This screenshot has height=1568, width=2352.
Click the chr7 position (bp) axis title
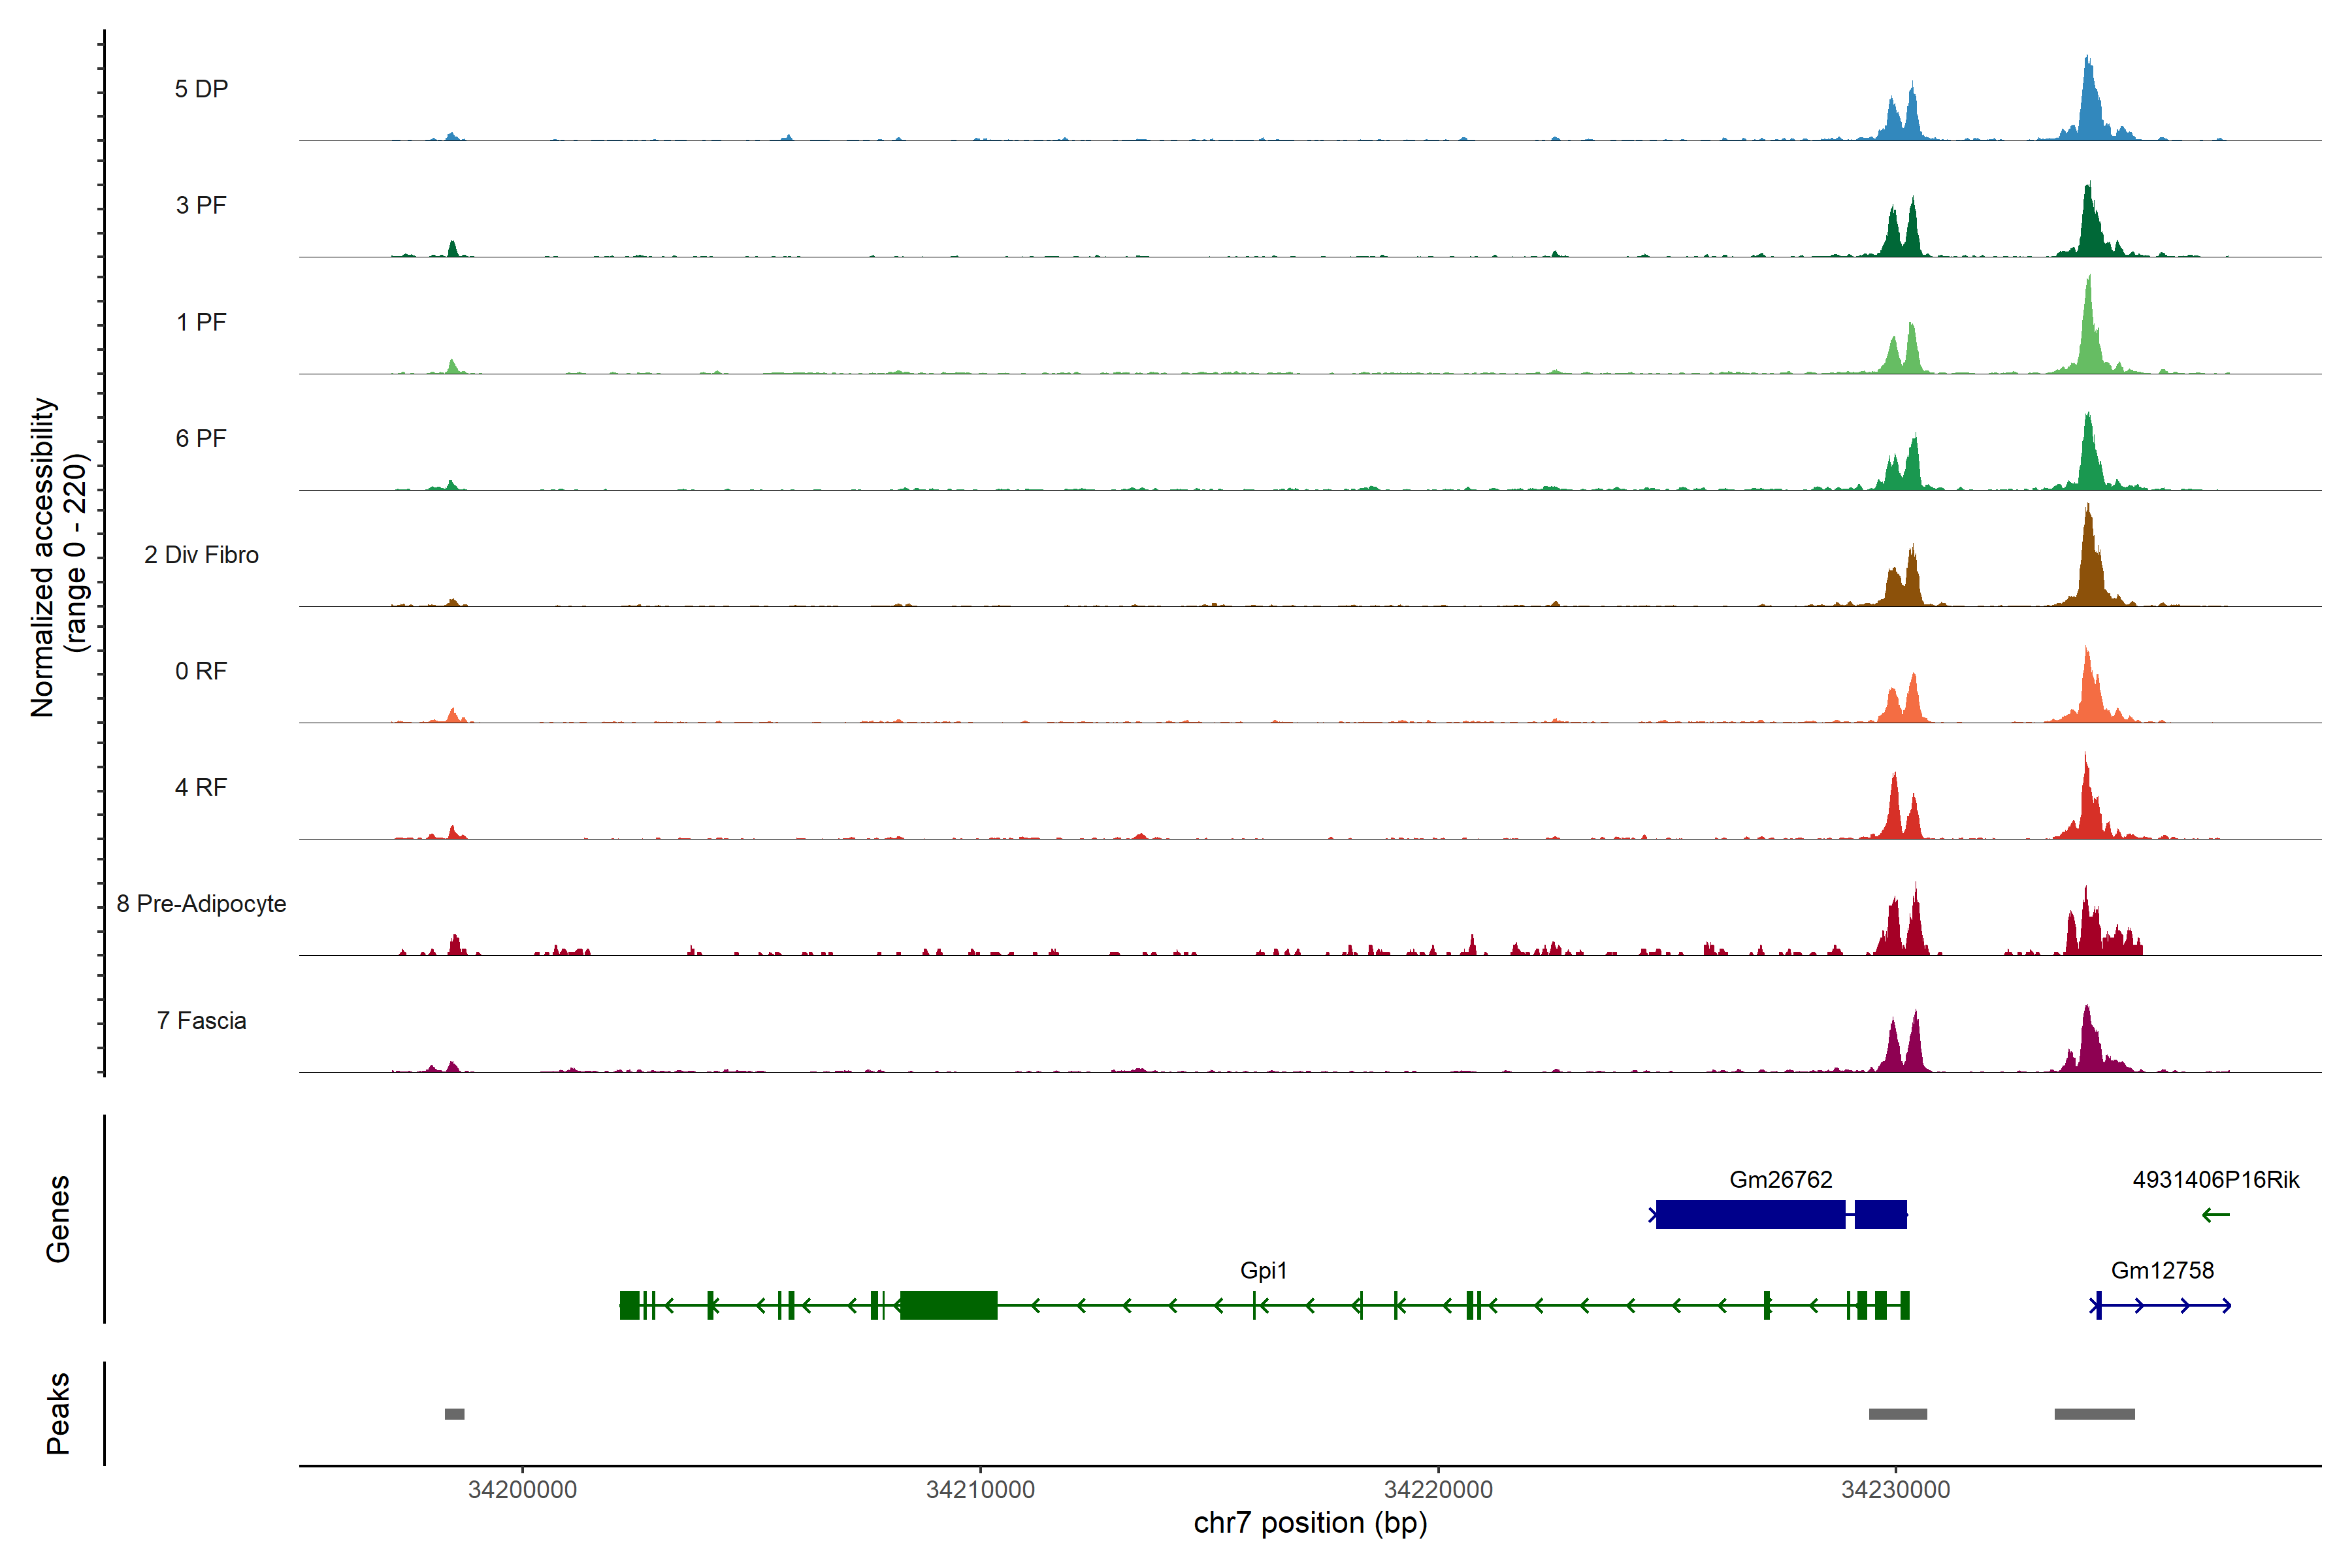pos(1310,1523)
